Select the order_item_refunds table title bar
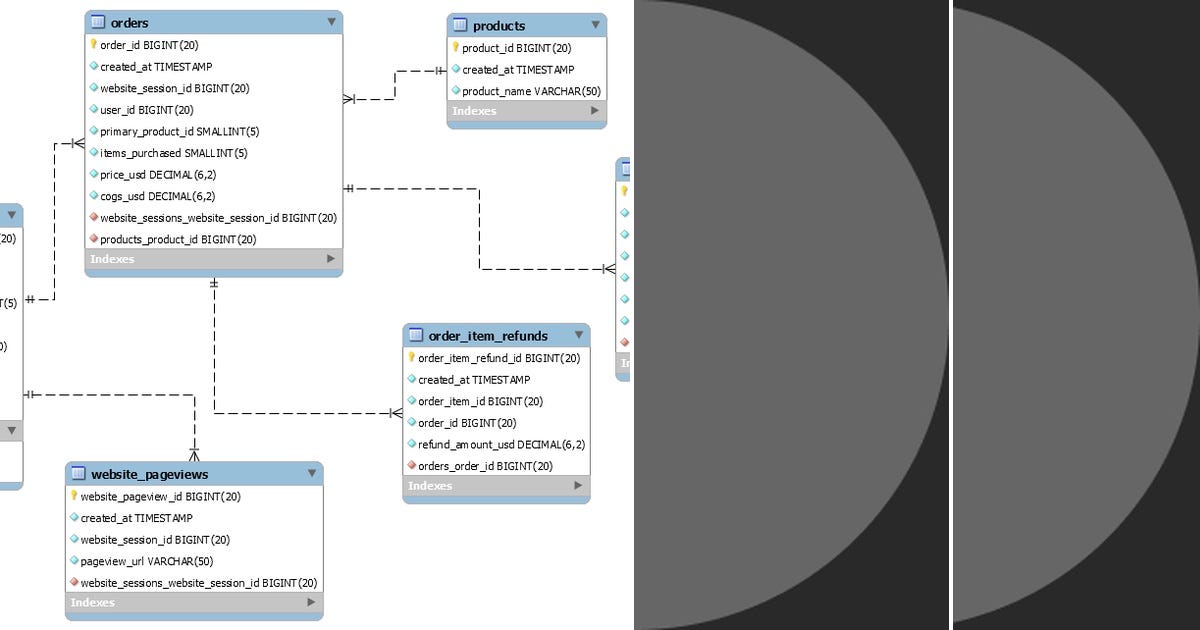The width and height of the screenshot is (1200, 630). click(x=490, y=335)
